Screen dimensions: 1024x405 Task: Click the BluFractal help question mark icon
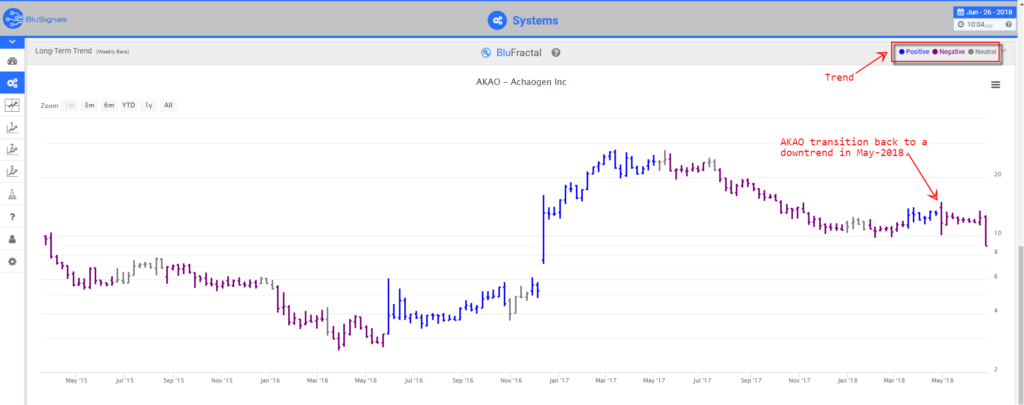pos(556,52)
